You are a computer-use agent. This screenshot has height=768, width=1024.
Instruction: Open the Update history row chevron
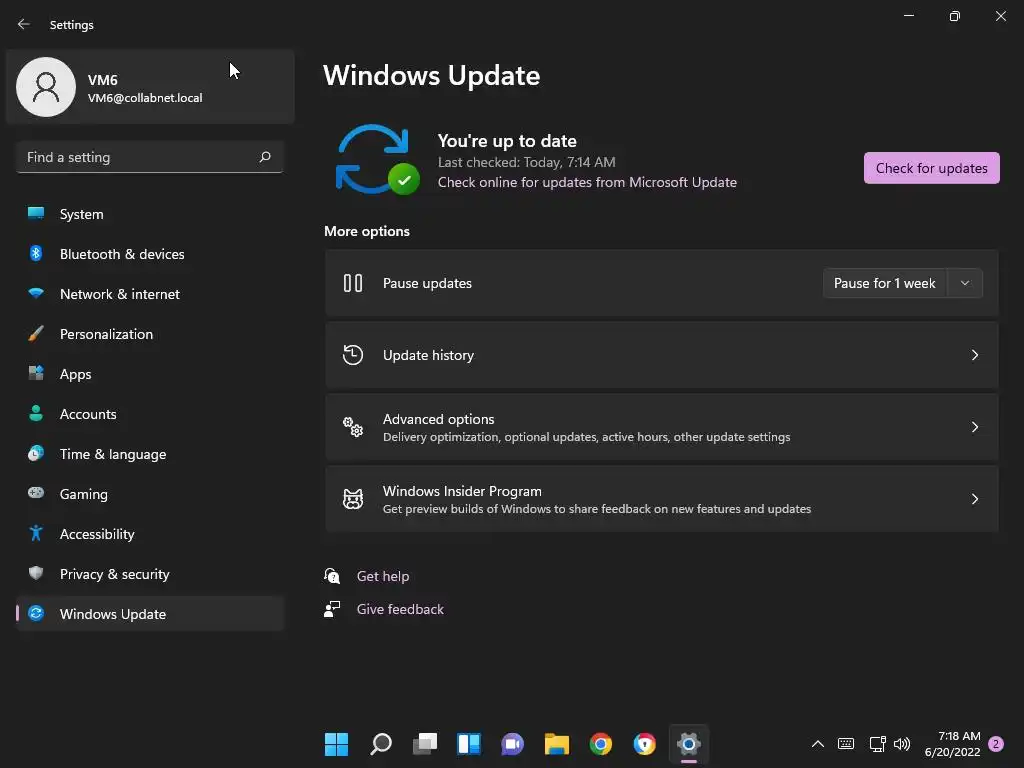click(x=974, y=355)
